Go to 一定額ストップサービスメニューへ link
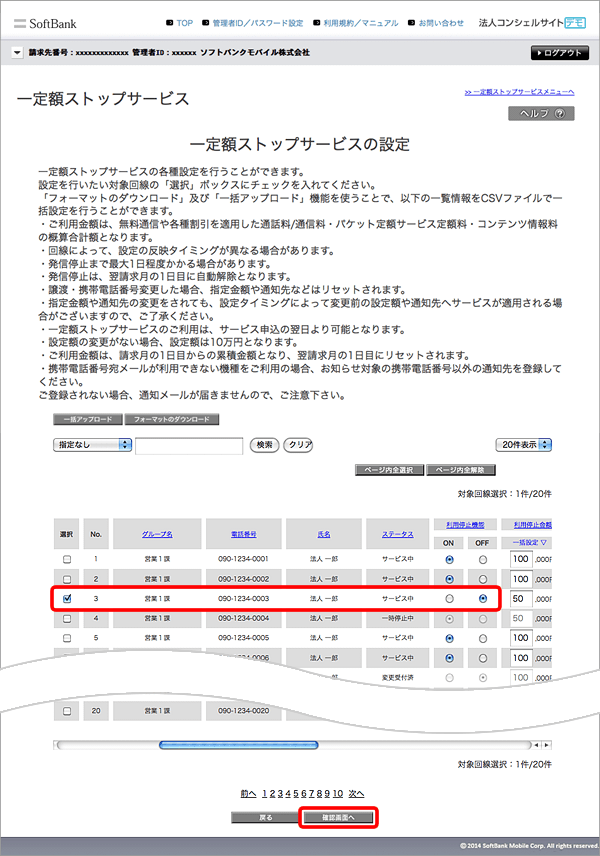The height and width of the screenshot is (856, 600). [519, 92]
